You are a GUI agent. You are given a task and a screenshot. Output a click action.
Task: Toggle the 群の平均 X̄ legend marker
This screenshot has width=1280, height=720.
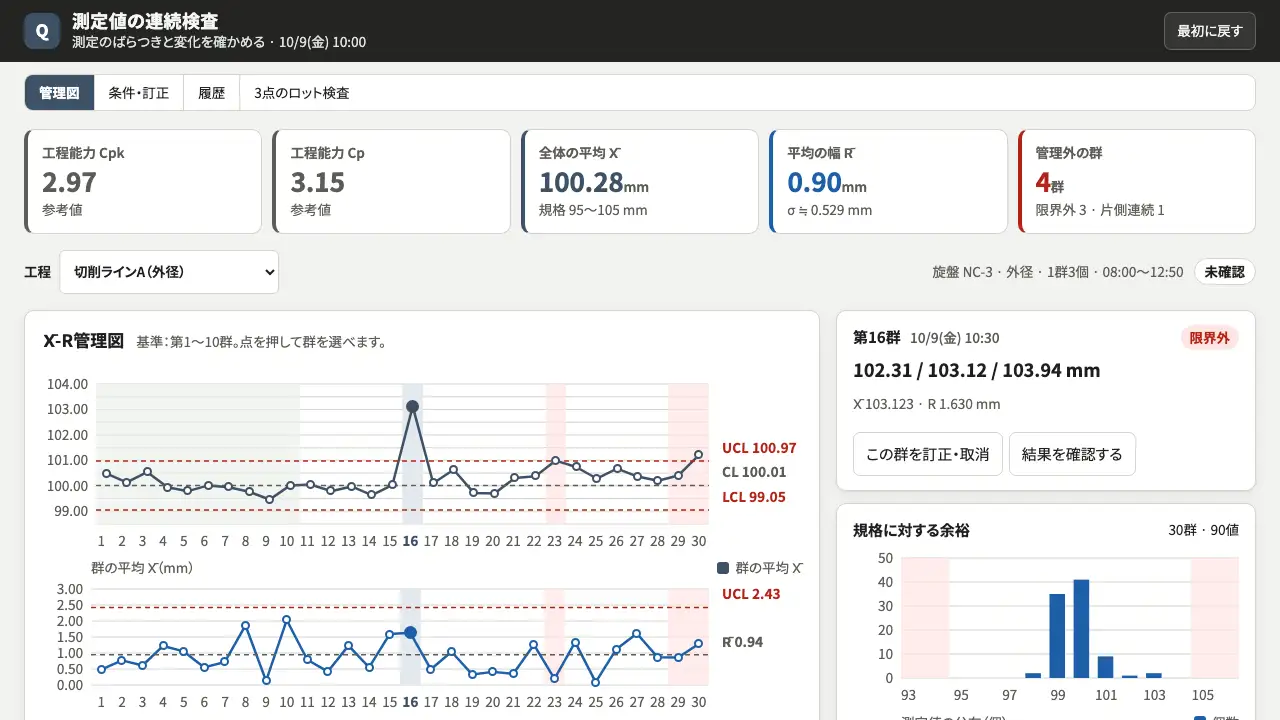(x=723, y=568)
